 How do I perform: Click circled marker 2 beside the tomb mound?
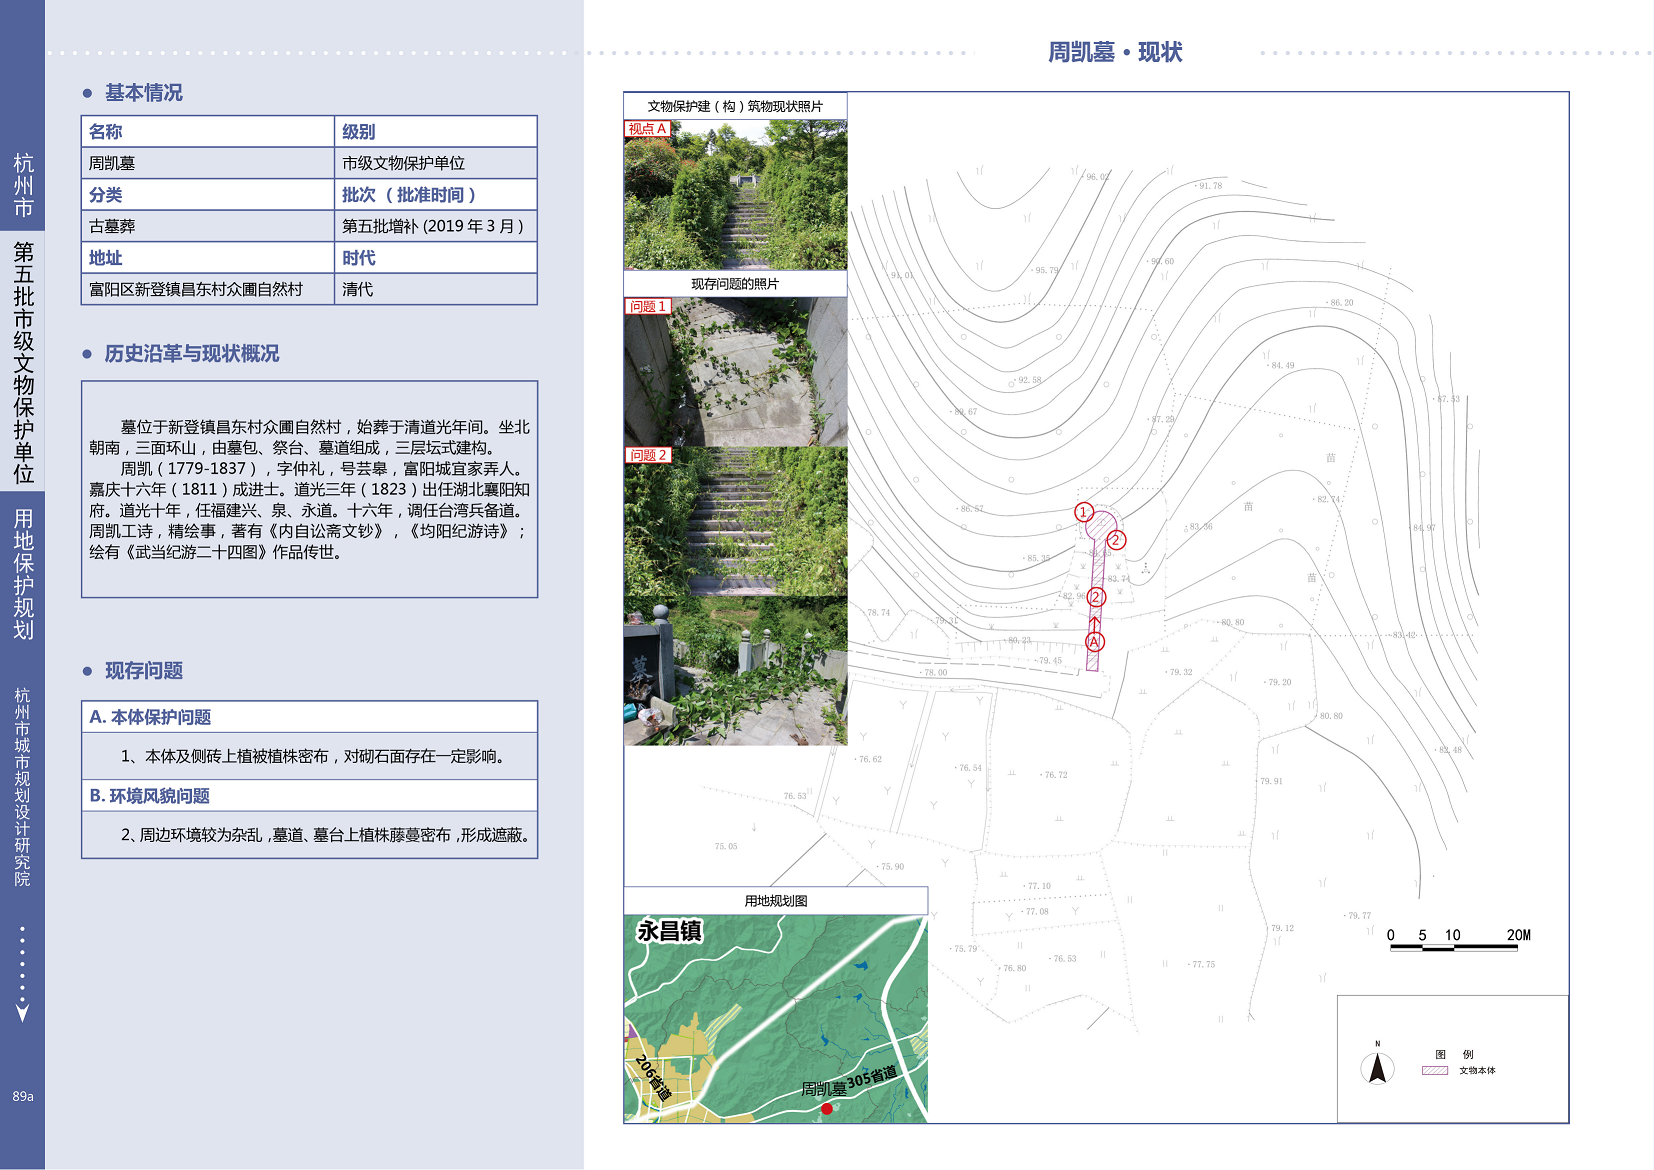(1116, 540)
